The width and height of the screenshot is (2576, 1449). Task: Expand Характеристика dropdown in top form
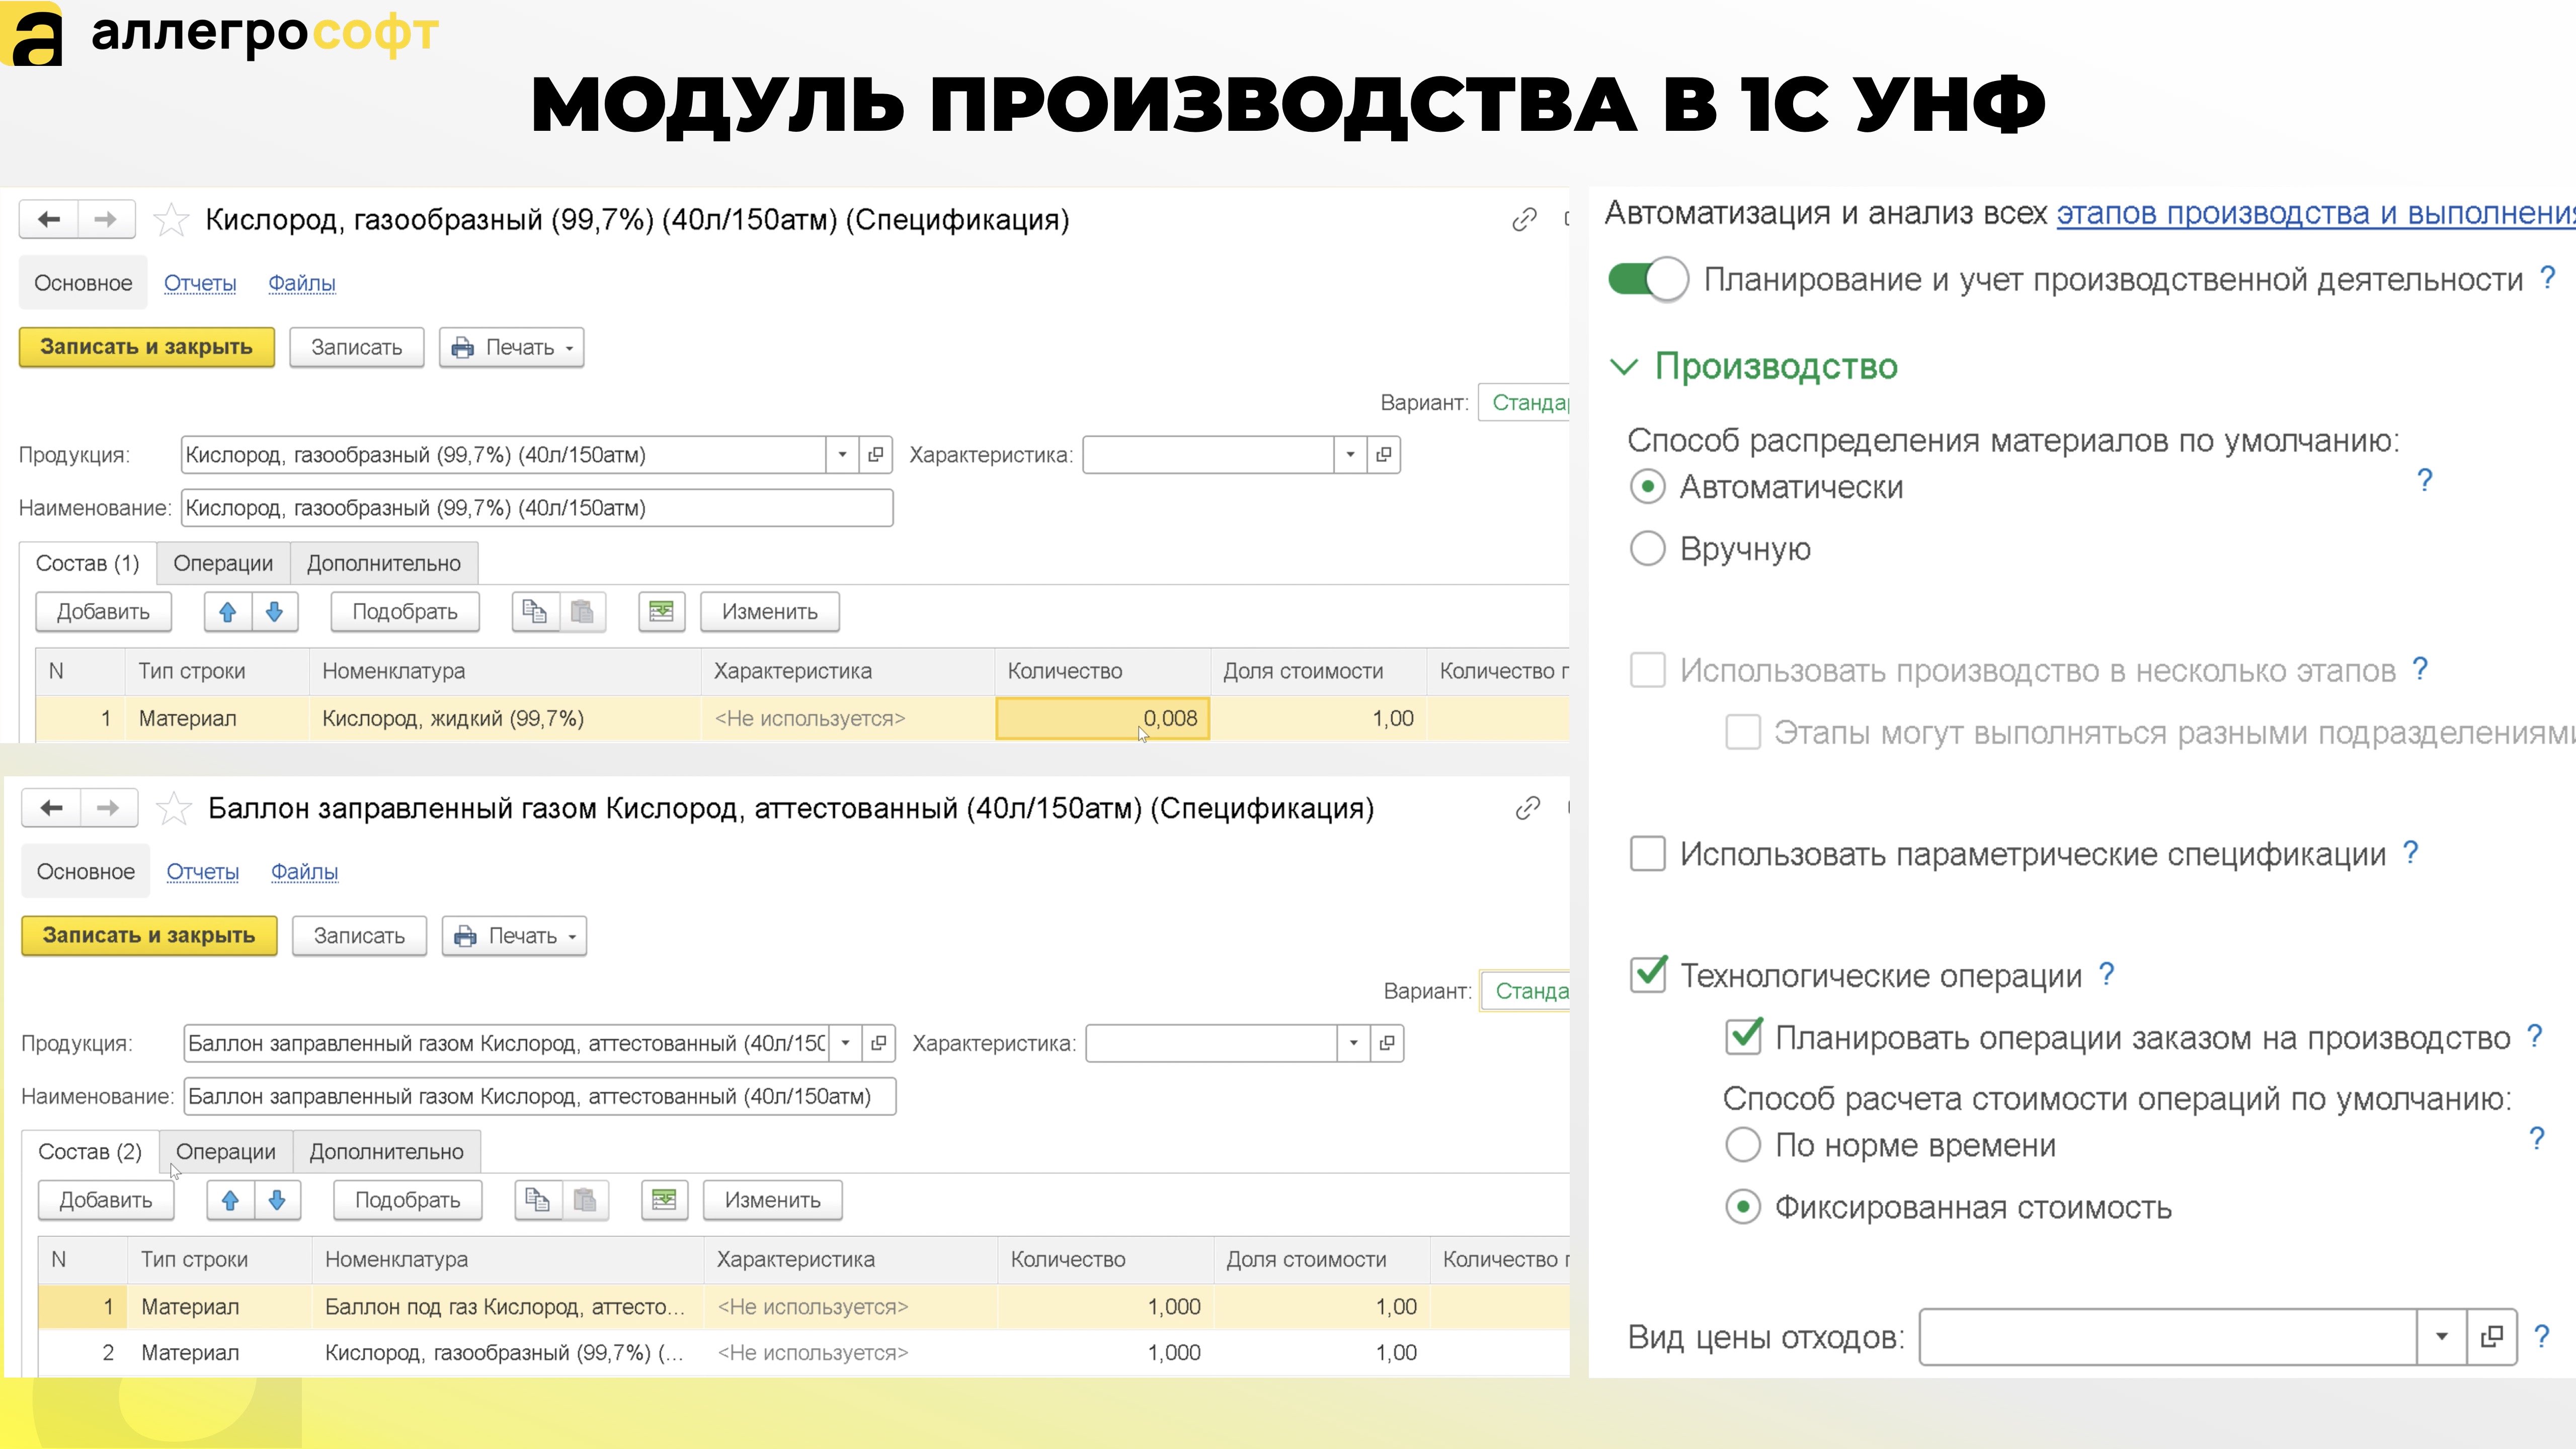1351,455
